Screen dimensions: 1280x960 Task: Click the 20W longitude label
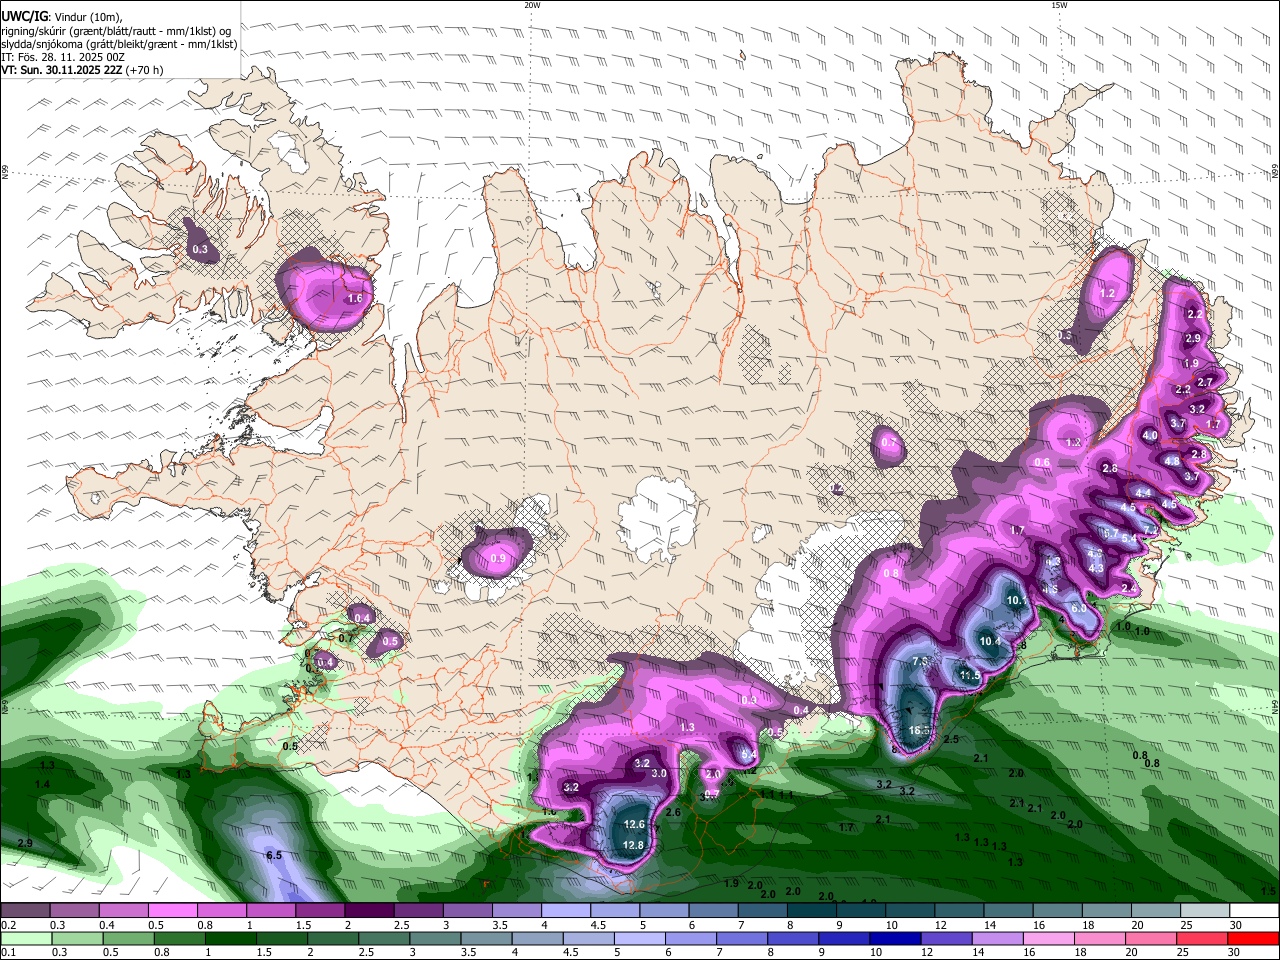point(532,5)
